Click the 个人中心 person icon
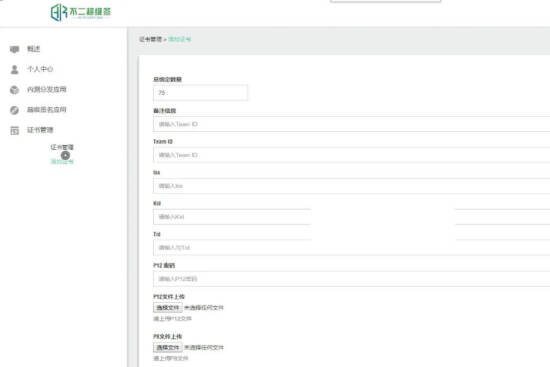550x367 pixels. click(14, 69)
